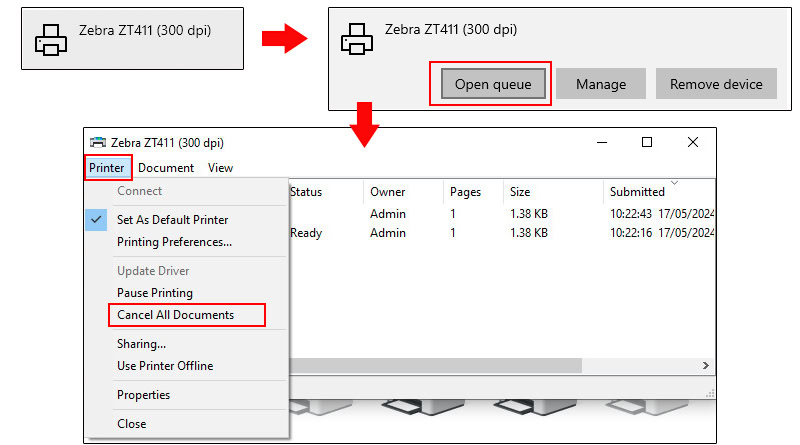800x445 pixels.
Task: Toggle Set As Default Printer checkmark
Action: tap(172, 219)
